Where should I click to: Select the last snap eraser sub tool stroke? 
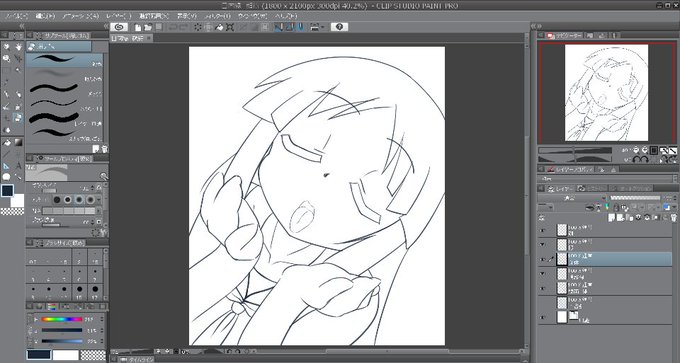(64, 134)
